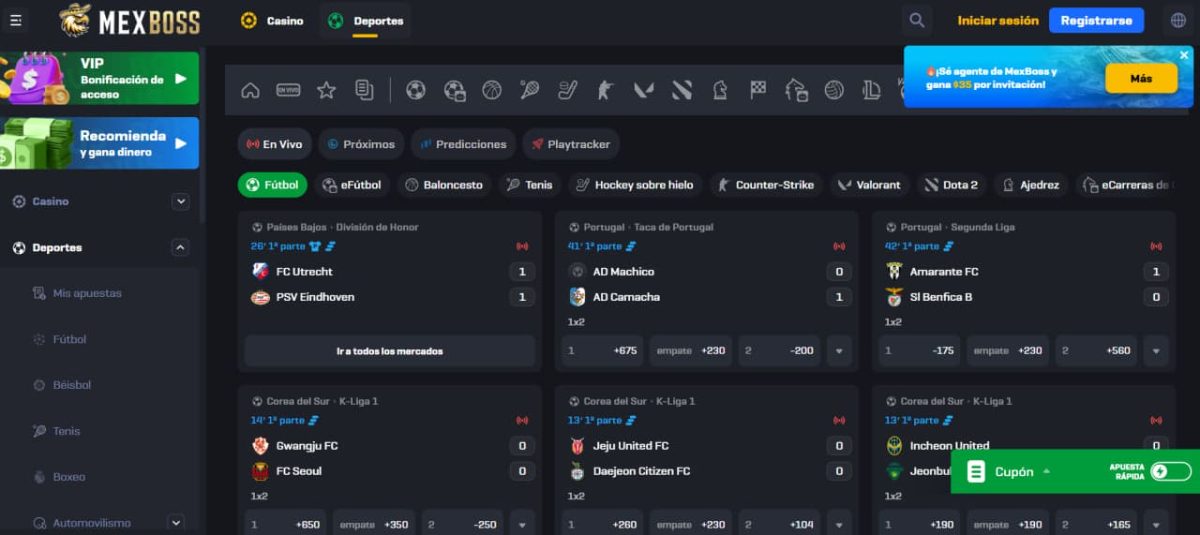Select the virtual horse racing icon
1200x535 pixels.
pyautogui.click(x=796, y=90)
